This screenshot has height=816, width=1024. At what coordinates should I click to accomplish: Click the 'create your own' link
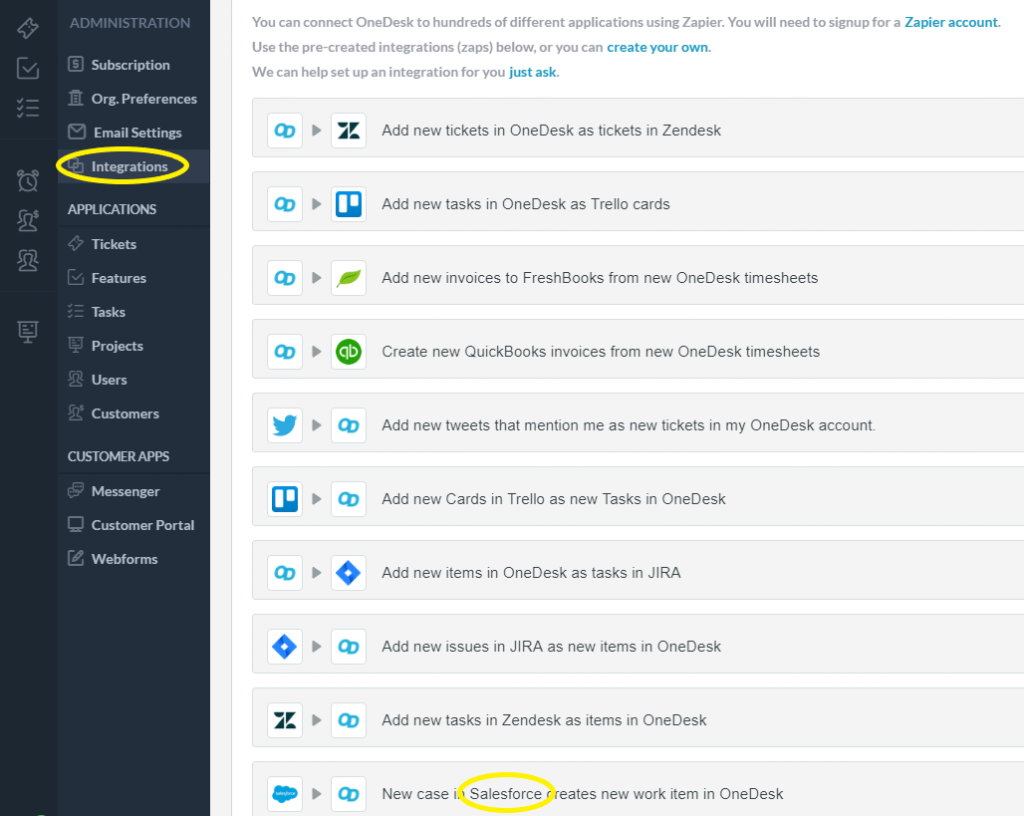click(657, 47)
